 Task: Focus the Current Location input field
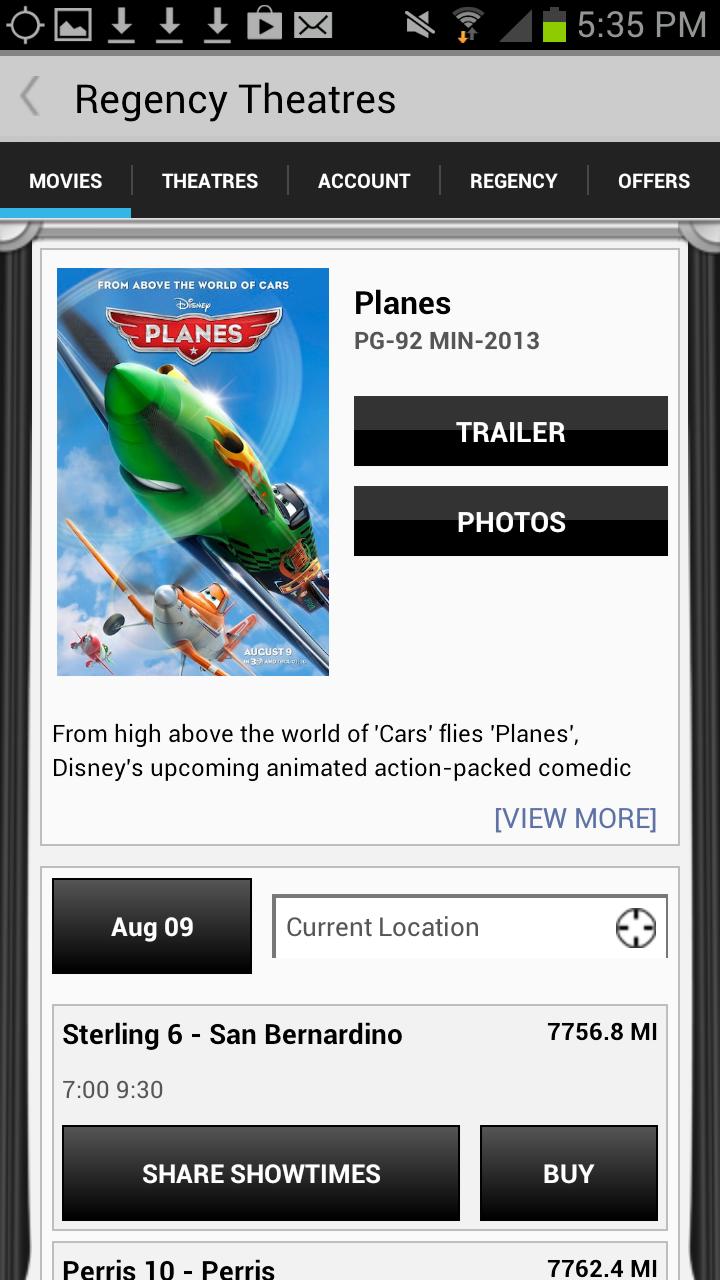pos(470,927)
